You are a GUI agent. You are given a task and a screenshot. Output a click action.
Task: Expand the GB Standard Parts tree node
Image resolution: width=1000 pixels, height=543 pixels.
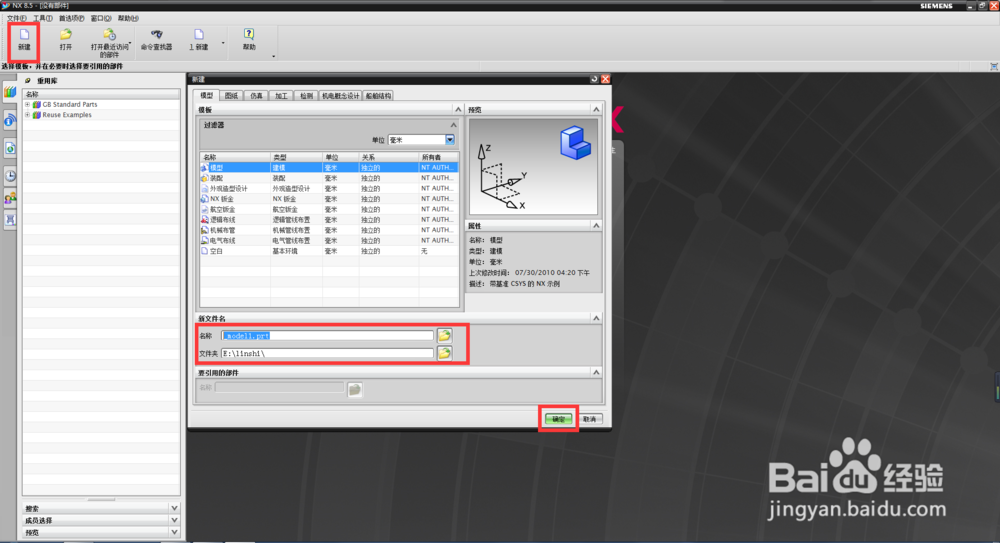click(27, 104)
